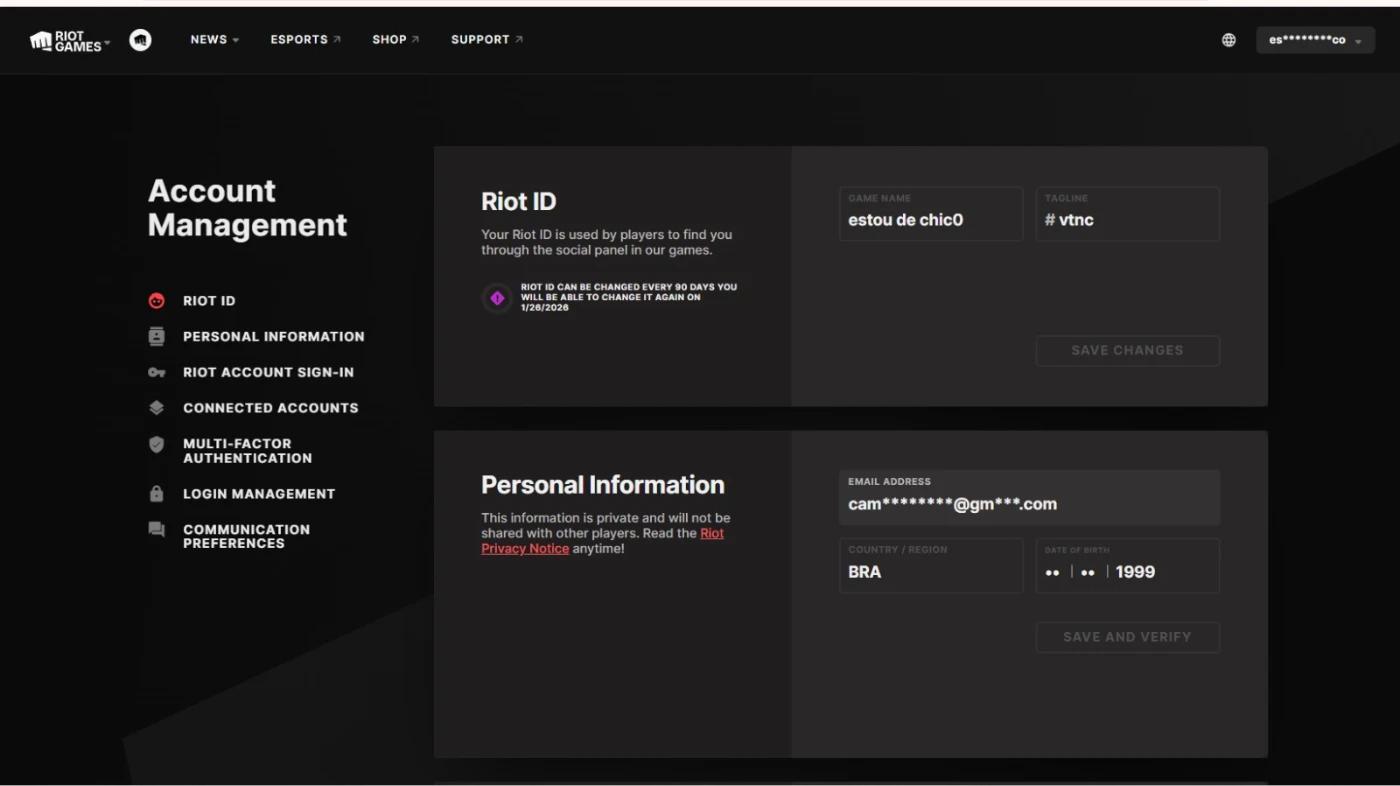Image resolution: width=1400 pixels, height=786 pixels.
Task: Click the Multi-Factor Authentication shield icon
Action: [x=156, y=445]
